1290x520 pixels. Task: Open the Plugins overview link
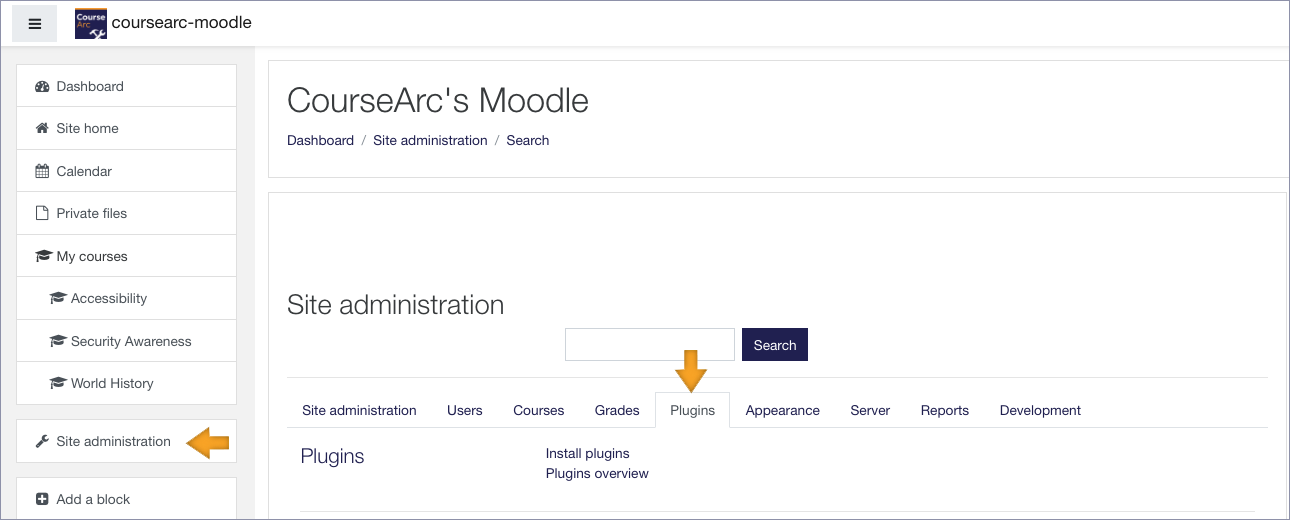597,473
